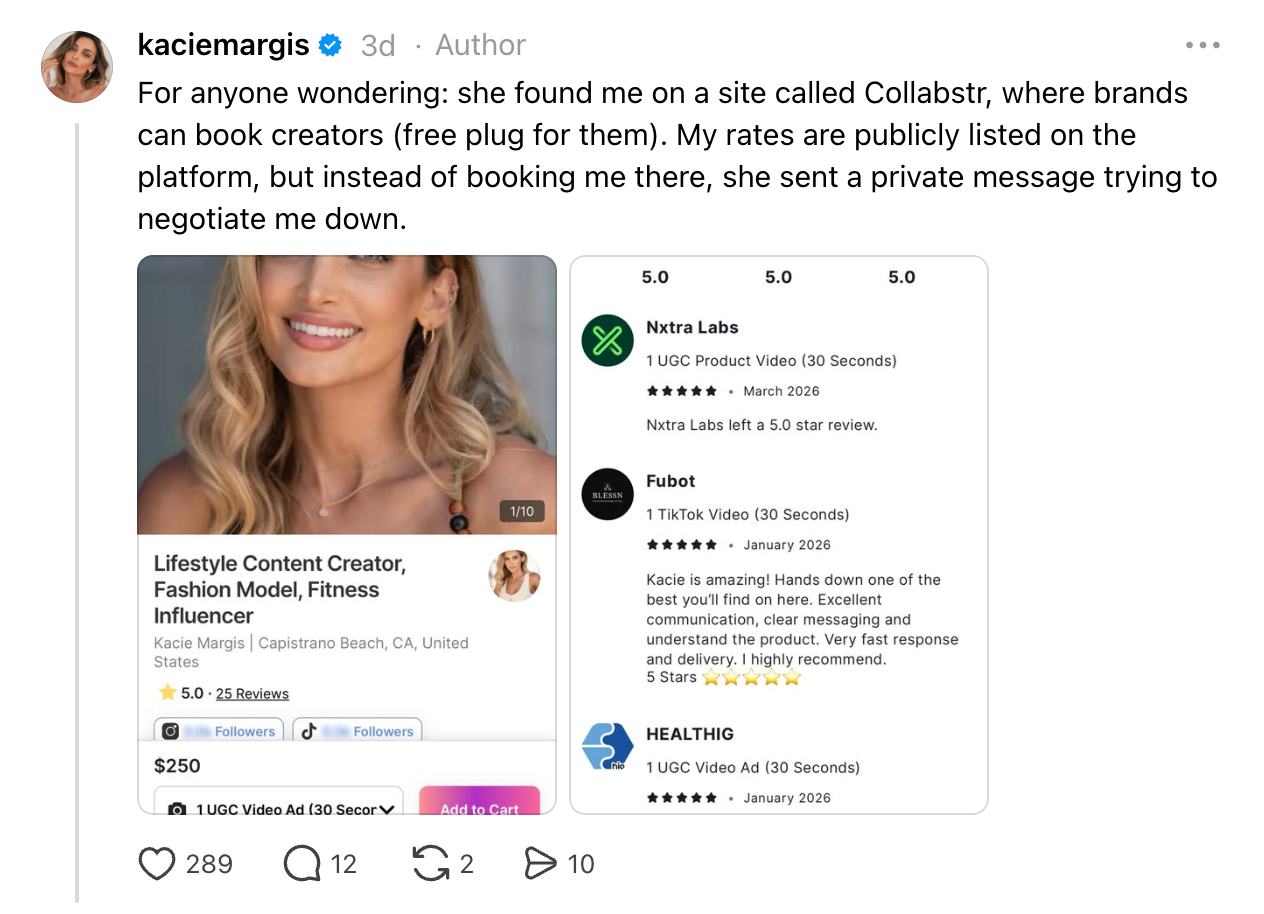Click the HEALTHIG blue logo
This screenshot has height=914, width=1264.
point(608,747)
